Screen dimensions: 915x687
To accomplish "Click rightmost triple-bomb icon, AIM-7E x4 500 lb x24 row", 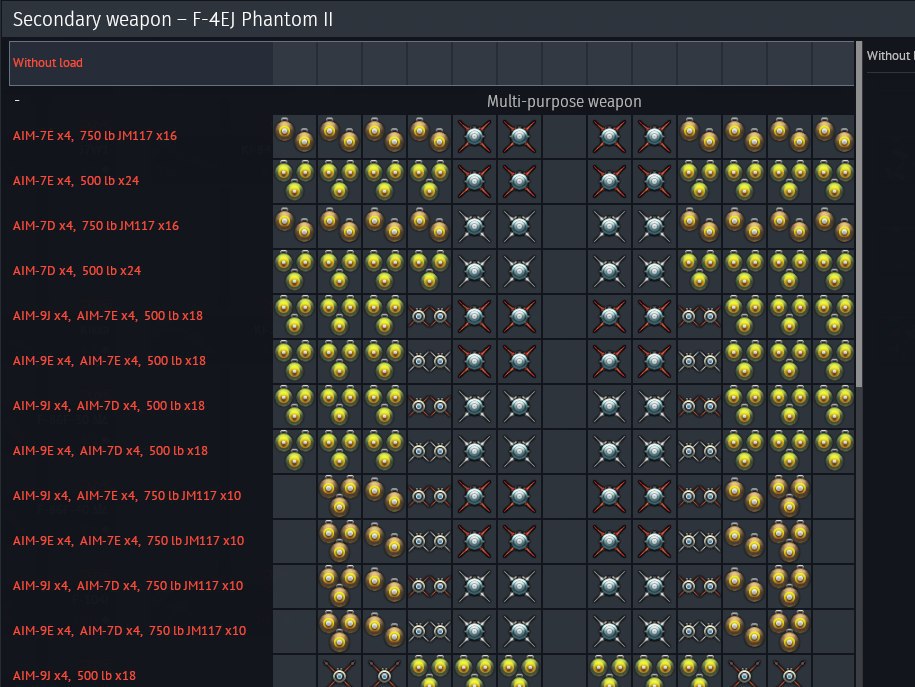I will point(834,180).
